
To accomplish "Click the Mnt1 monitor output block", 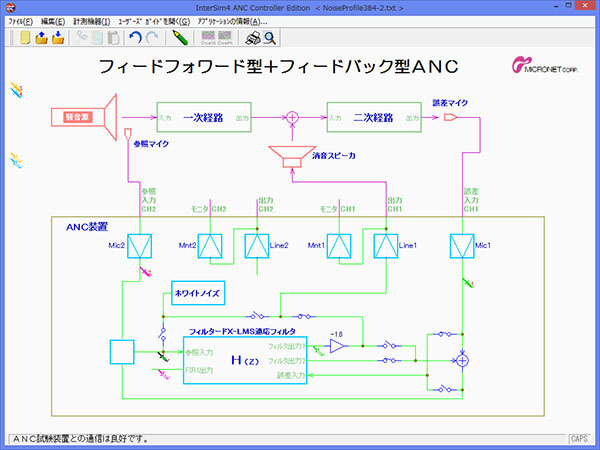I will tap(339, 246).
